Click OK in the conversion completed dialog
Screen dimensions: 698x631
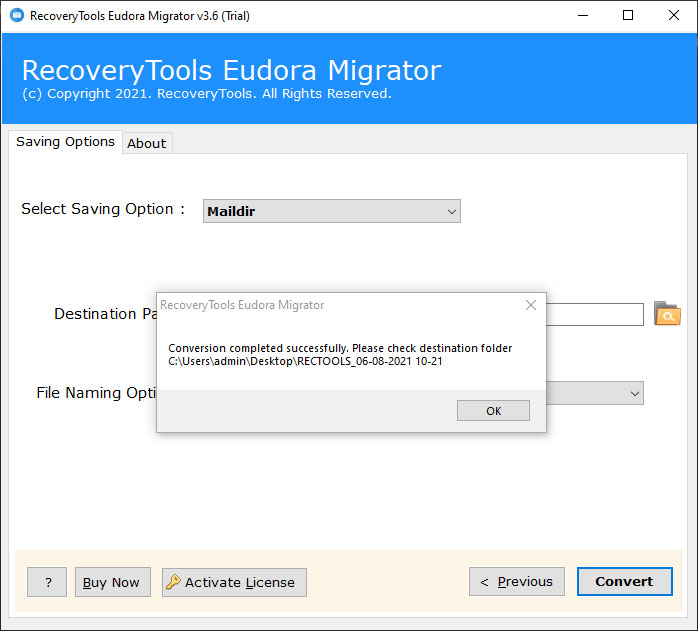[x=493, y=410]
